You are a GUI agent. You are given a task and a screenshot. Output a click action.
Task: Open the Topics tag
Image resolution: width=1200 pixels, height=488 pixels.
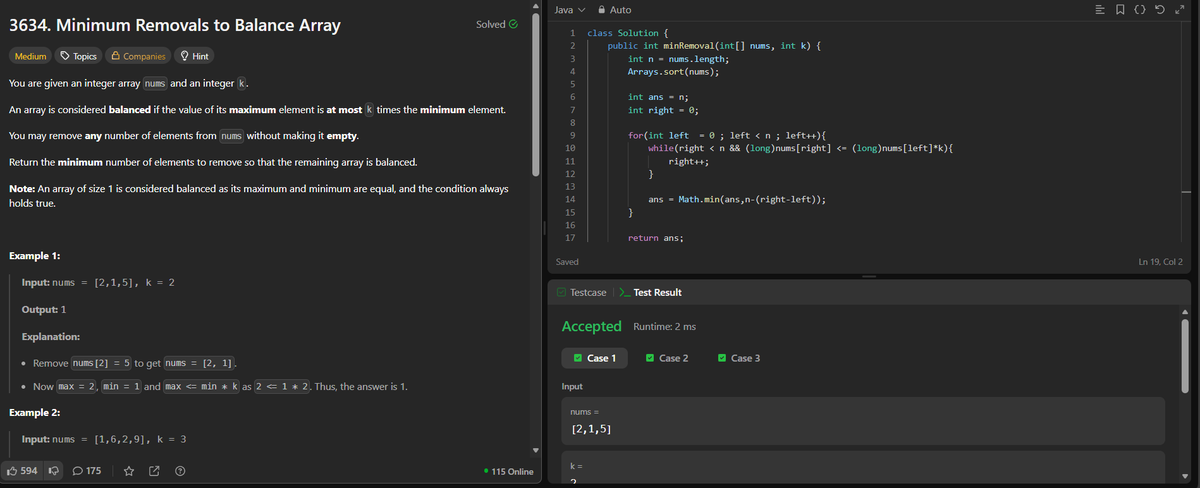[79, 56]
